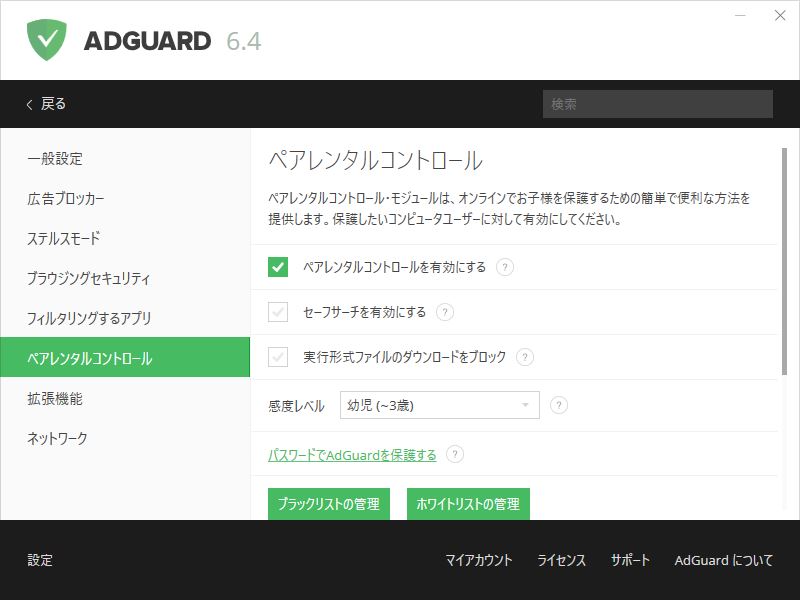800x600 pixels.
Task: Click 設定 in the footer
Action: [40, 560]
